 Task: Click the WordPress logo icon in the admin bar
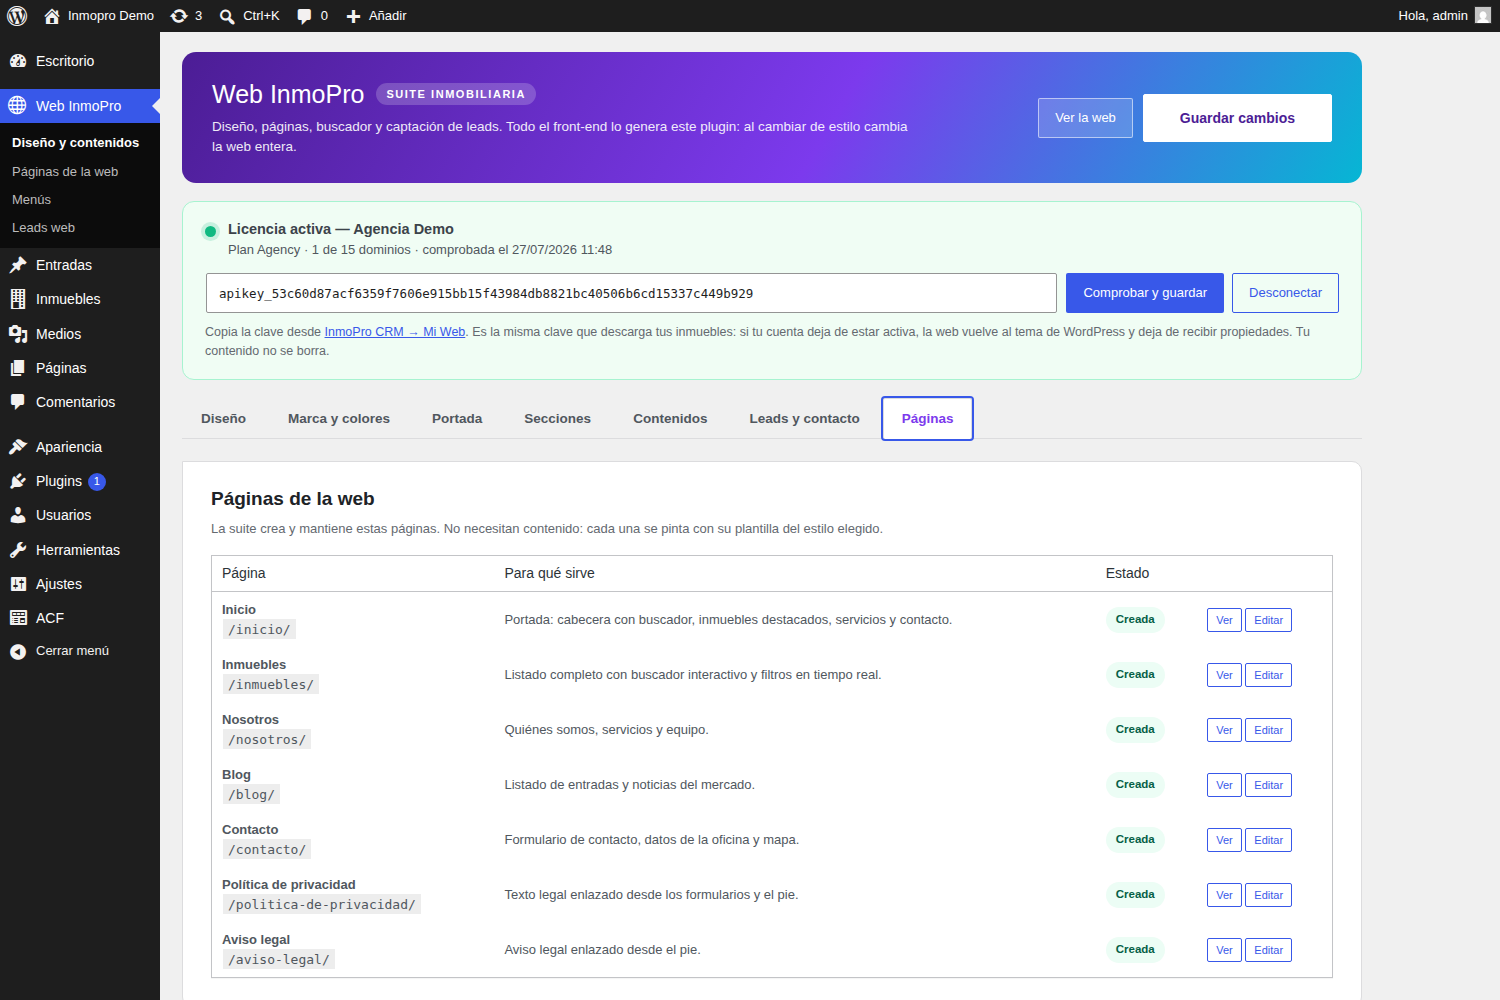pos(17,16)
